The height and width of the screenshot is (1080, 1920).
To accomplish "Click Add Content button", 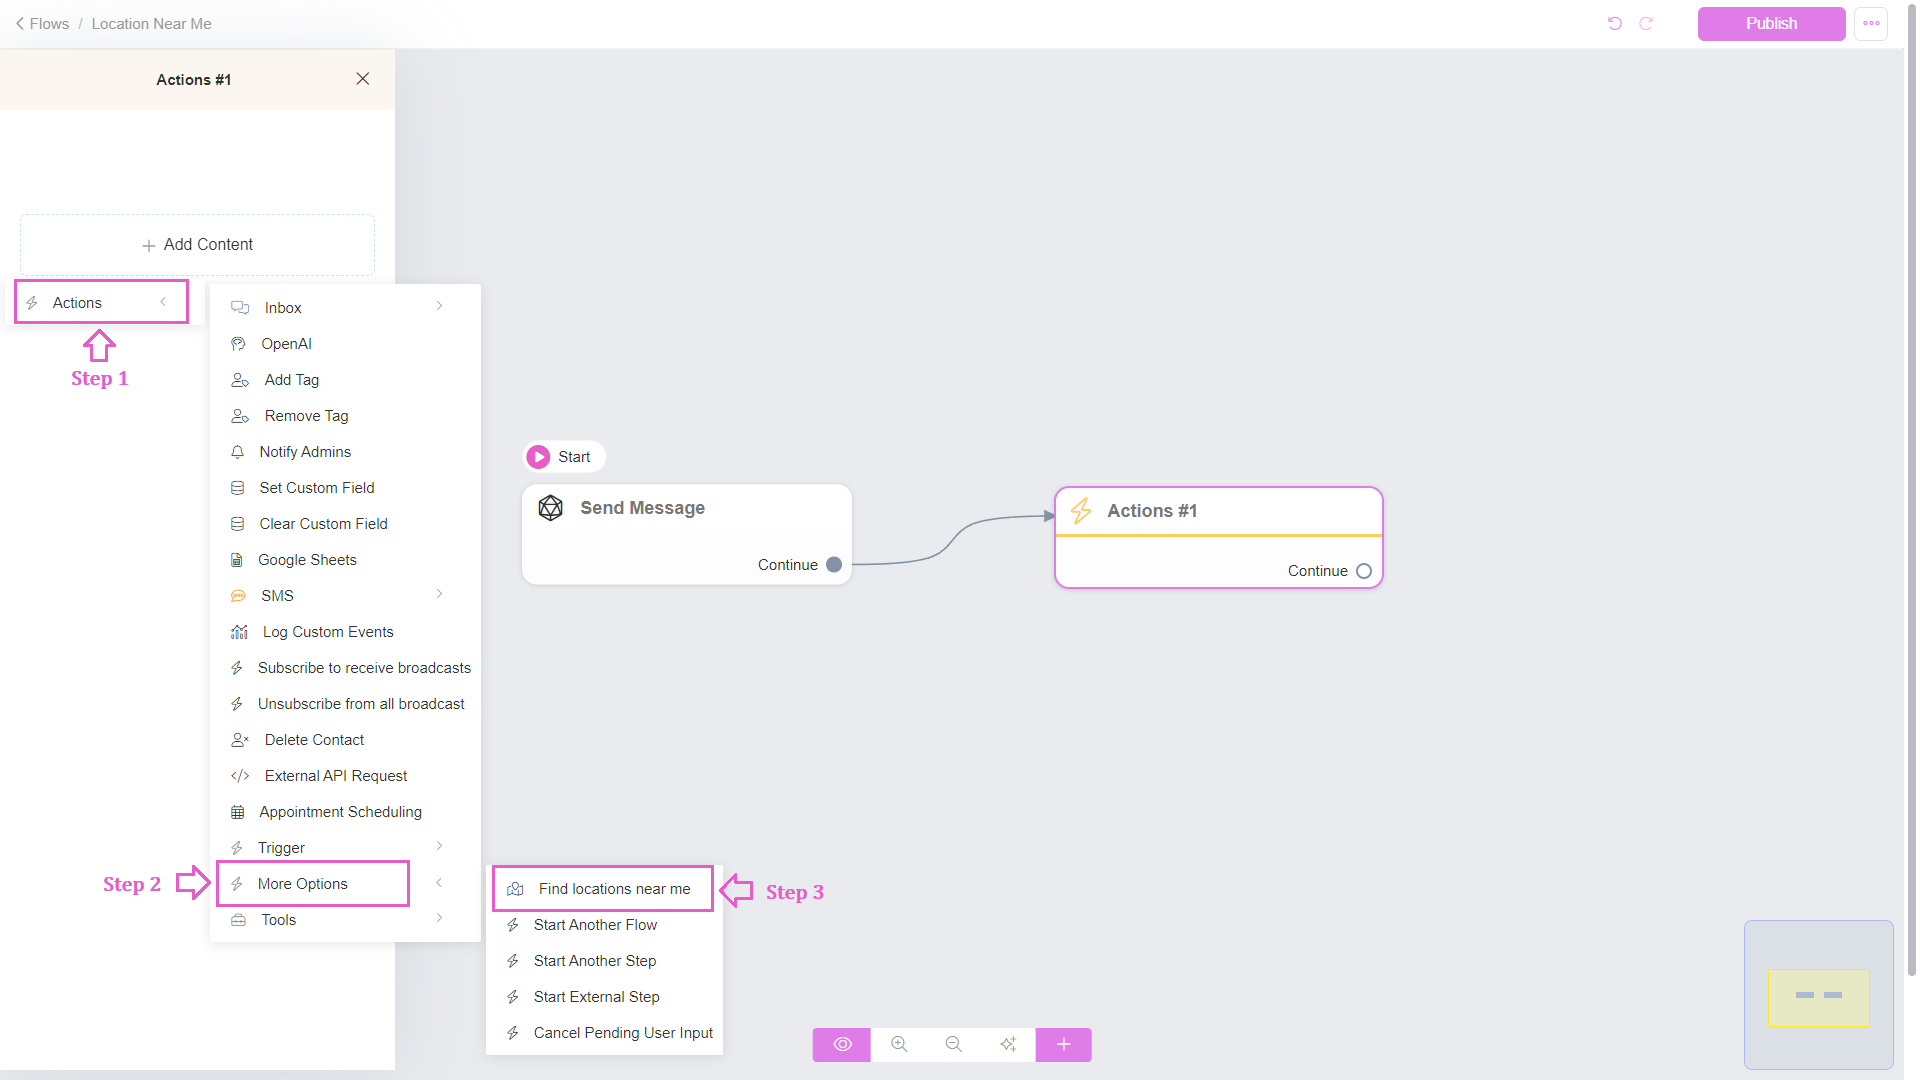I will 198,245.
